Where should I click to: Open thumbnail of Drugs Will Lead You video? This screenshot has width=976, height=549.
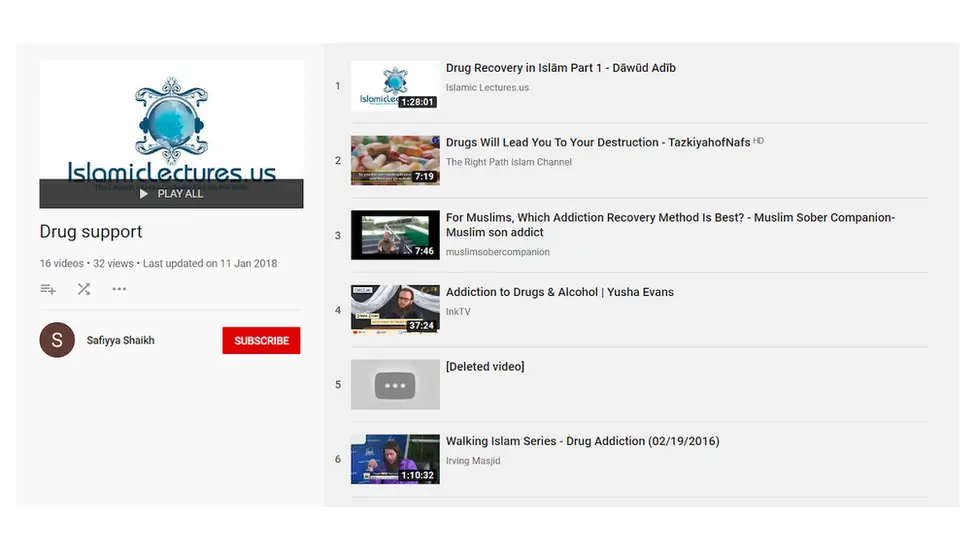click(395, 161)
